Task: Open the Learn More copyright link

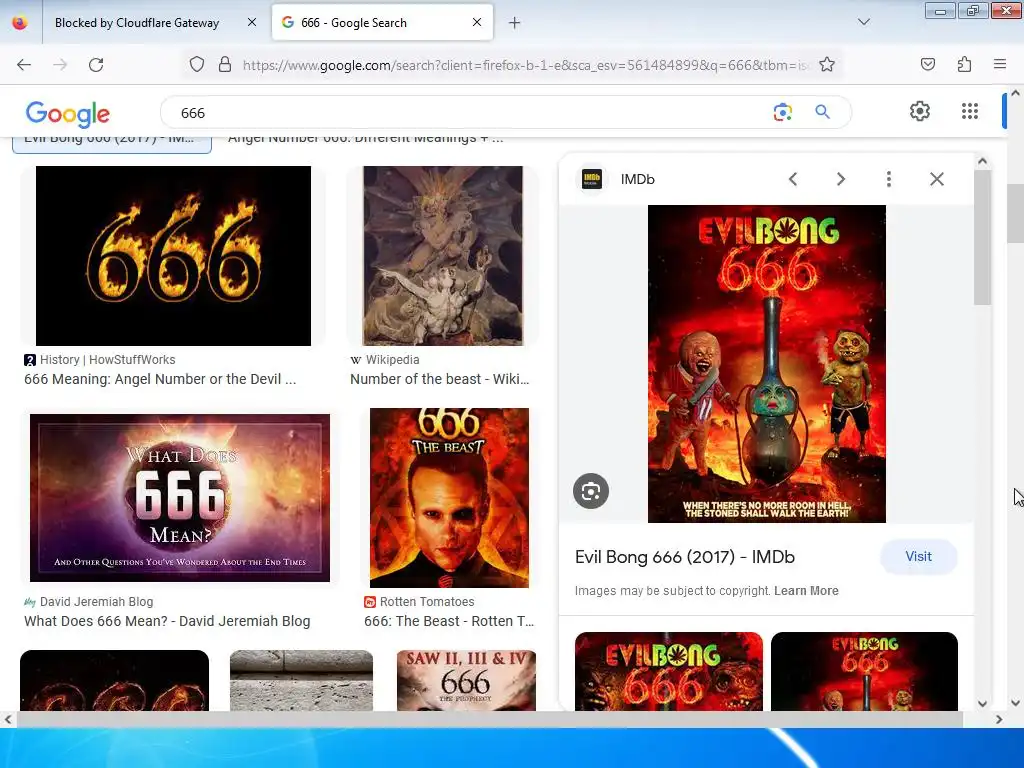Action: [806, 591]
